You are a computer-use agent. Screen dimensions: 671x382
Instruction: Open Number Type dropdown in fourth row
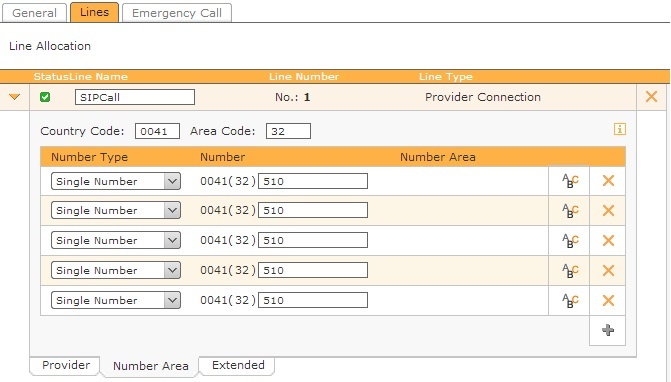pyautogui.click(x=116, y=270)
